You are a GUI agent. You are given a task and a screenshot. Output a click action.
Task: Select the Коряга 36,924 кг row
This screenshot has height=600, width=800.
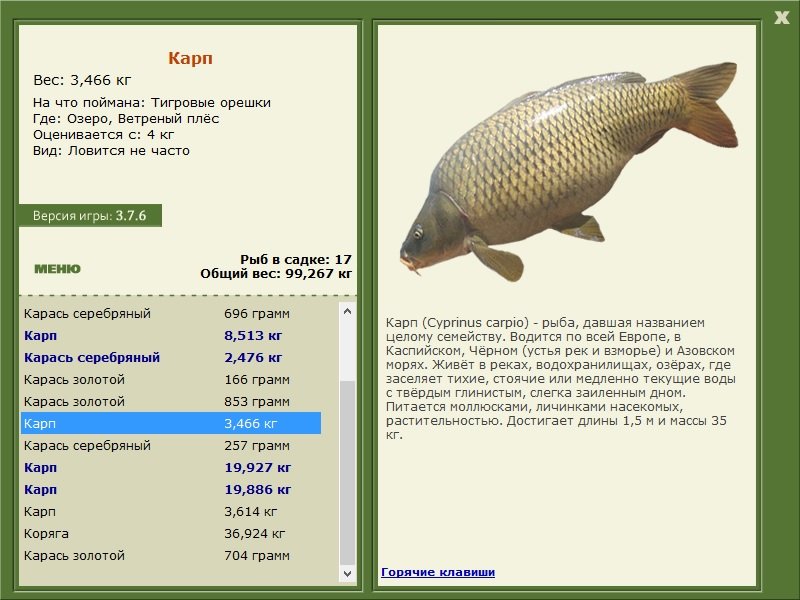(x=170, y=534)
